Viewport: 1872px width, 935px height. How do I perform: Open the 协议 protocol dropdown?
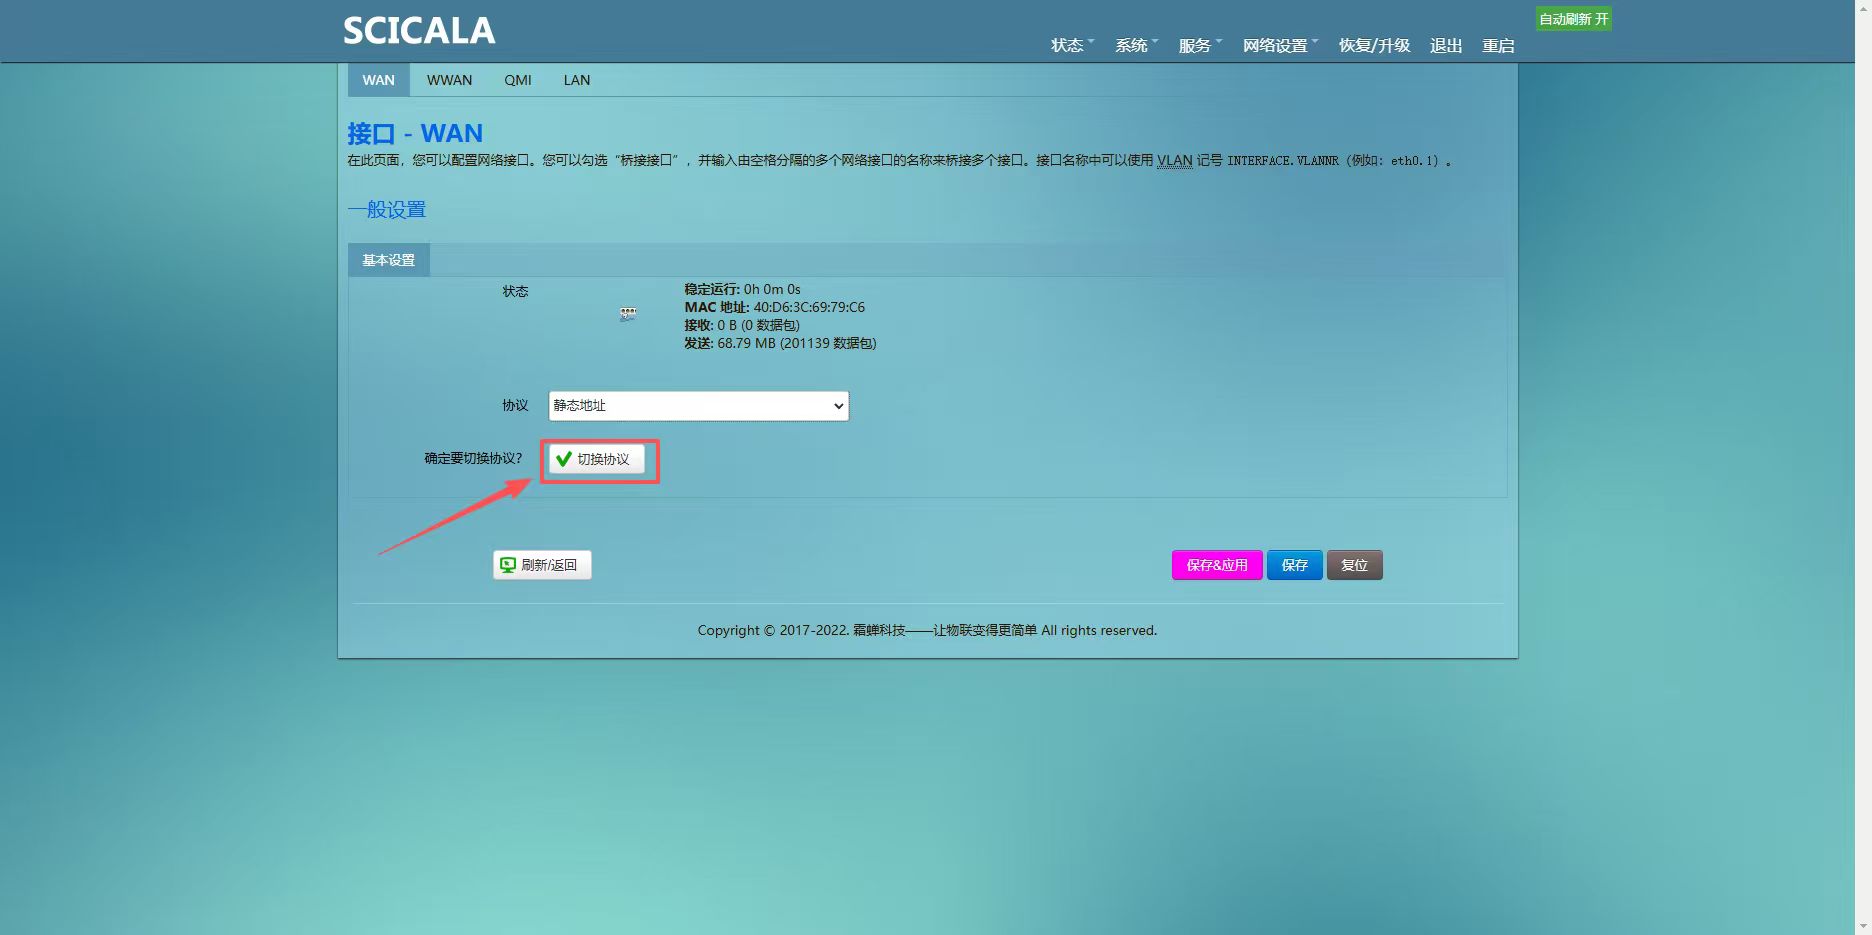tap(698, 406)
